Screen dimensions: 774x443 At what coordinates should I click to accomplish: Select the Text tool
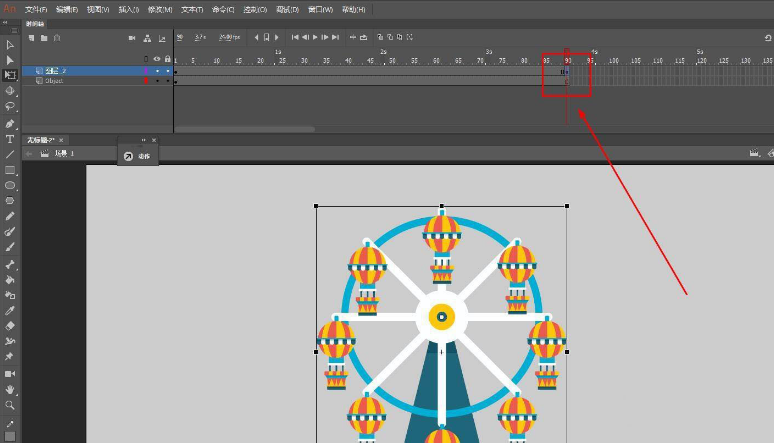click(x=10, y=139)
